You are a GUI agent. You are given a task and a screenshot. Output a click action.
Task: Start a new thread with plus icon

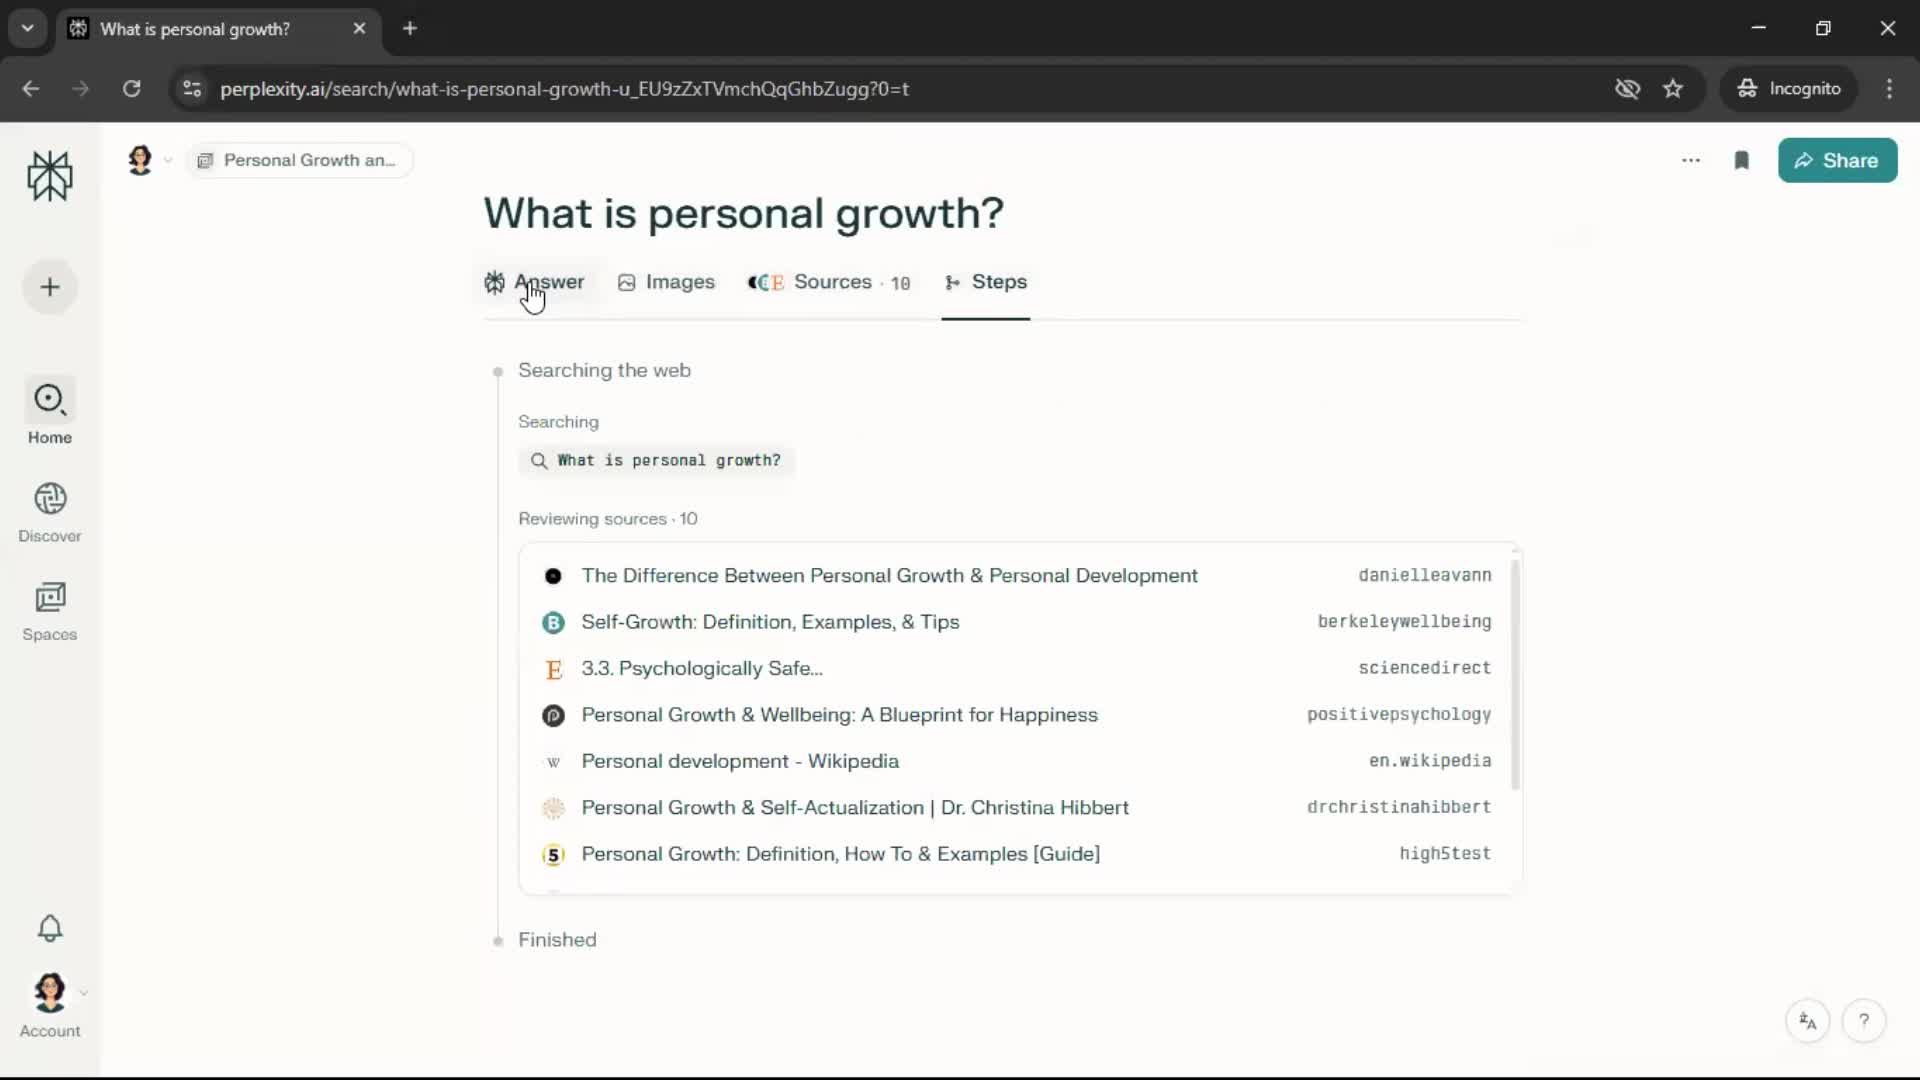coord(50,288)
